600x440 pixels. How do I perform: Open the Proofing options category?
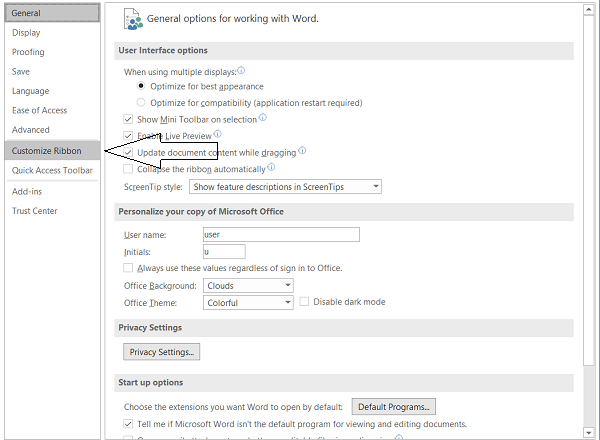coord(28,52)
